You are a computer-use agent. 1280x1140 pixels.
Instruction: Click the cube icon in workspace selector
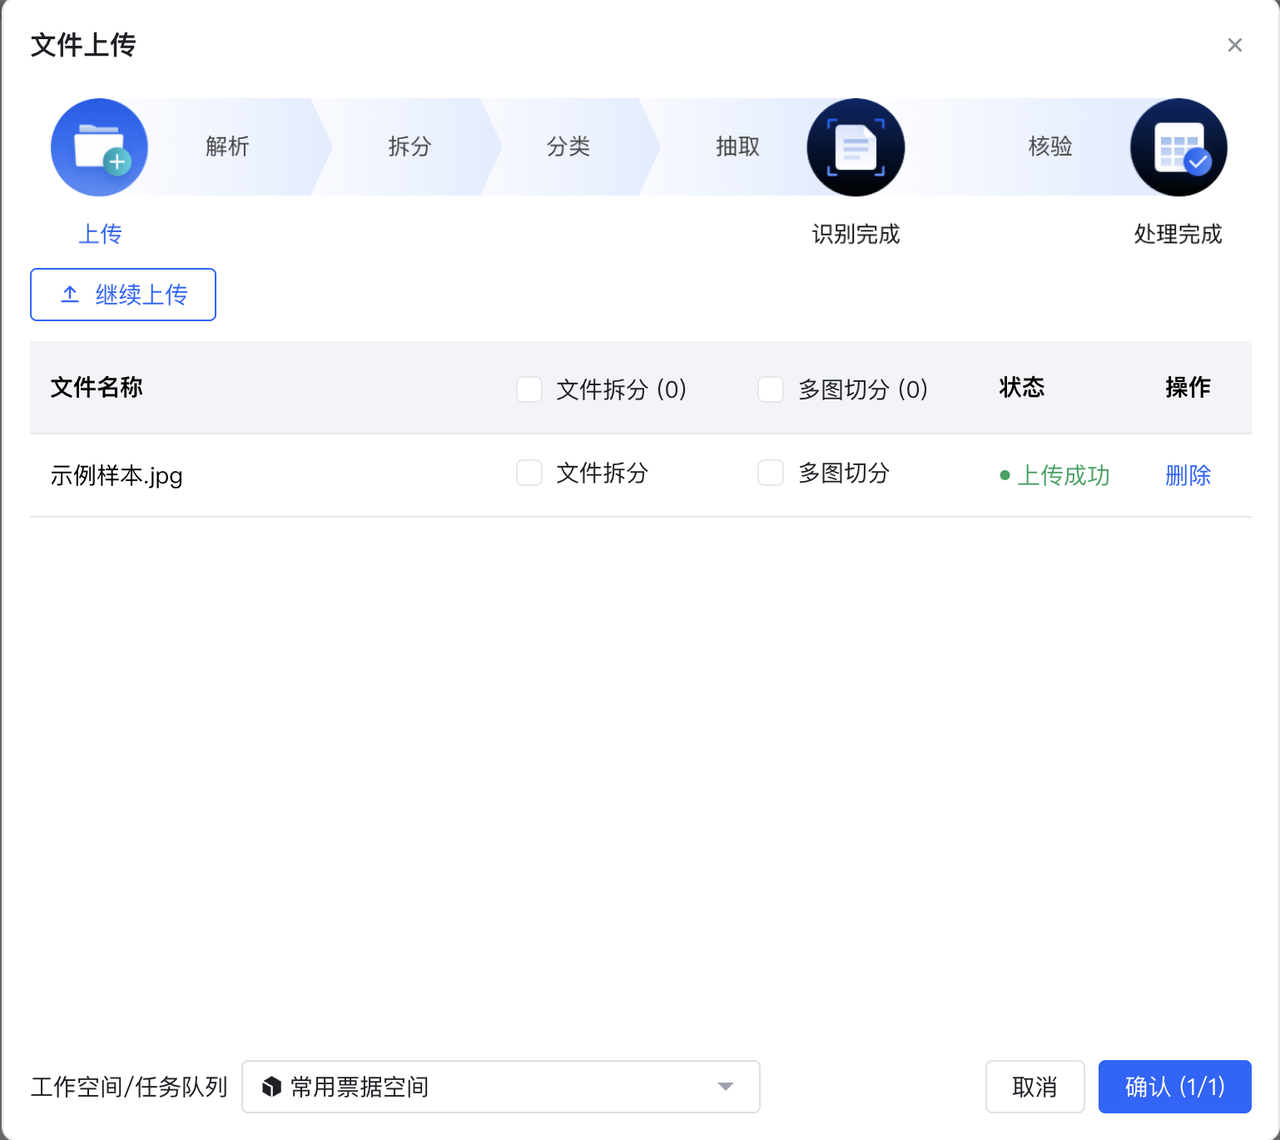[x=271, y=1087]
